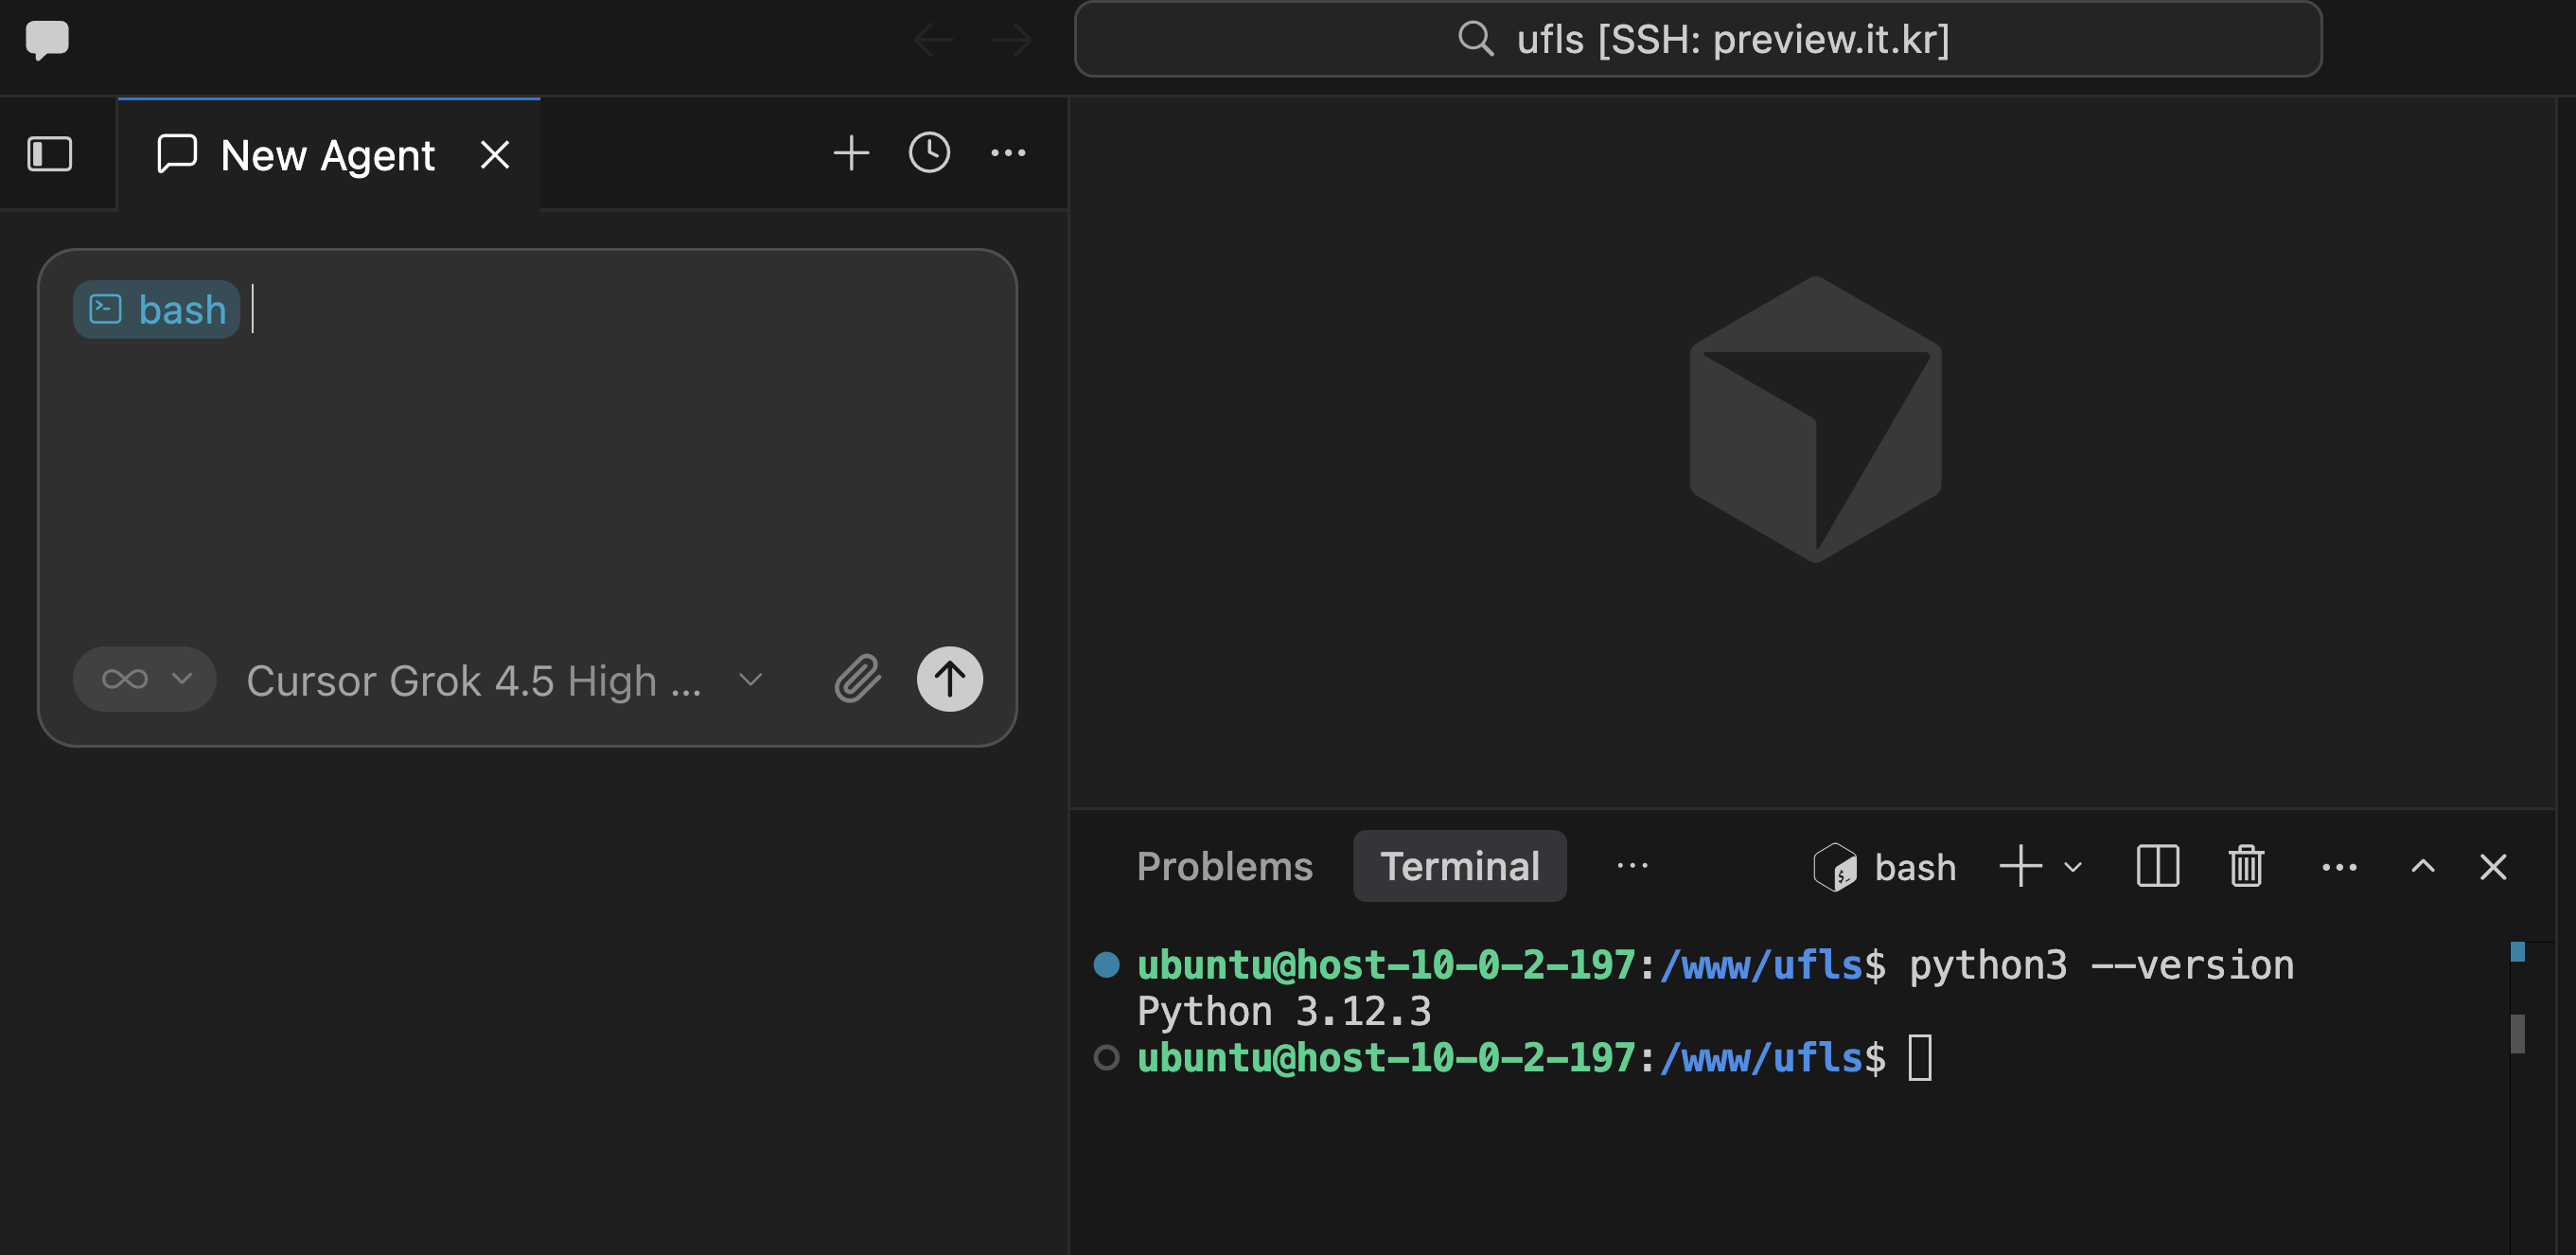This screenshot has width=2576, height=1255.
Task: Open the ufls SSH search bar
Action: (1697, 40)
